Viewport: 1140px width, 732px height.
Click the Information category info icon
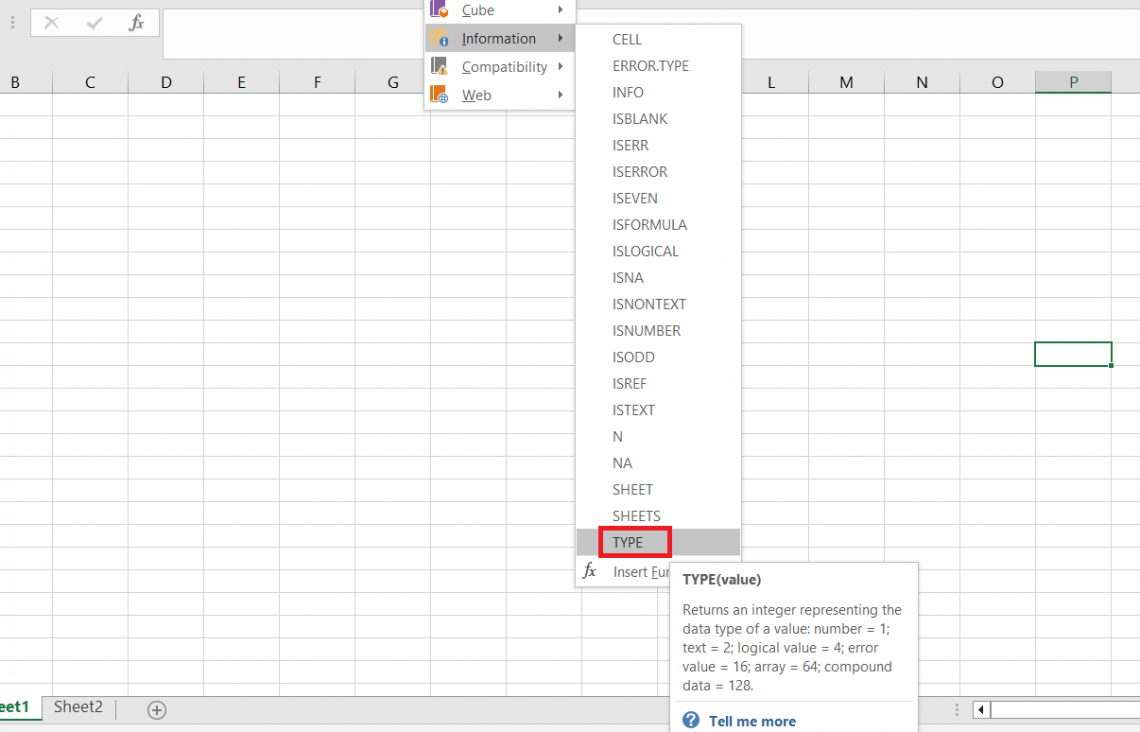coord(438,38)
